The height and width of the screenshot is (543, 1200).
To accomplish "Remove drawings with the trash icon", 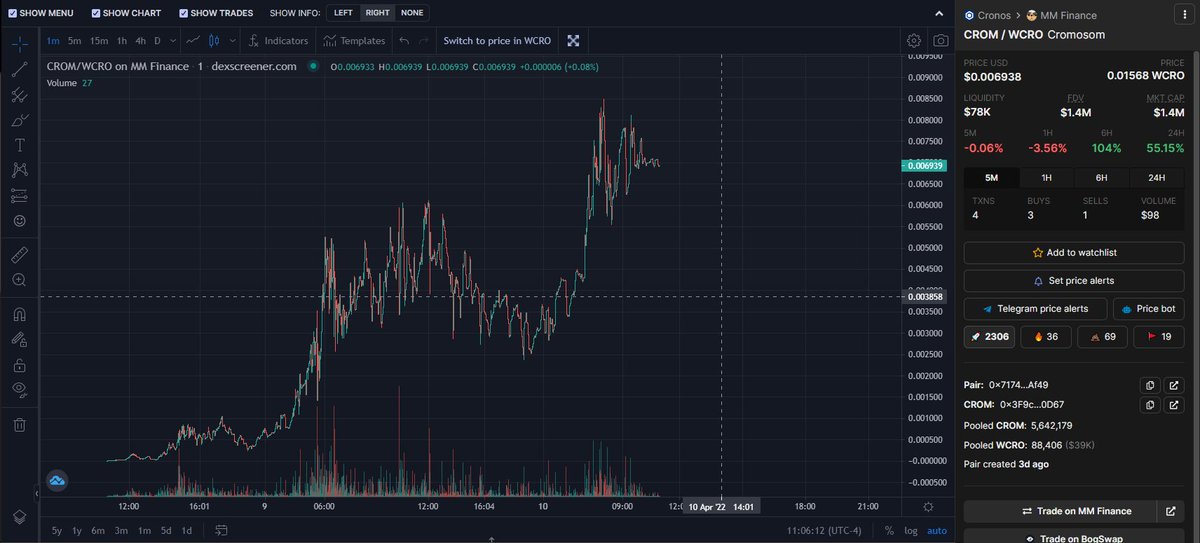I will (19, 425).
